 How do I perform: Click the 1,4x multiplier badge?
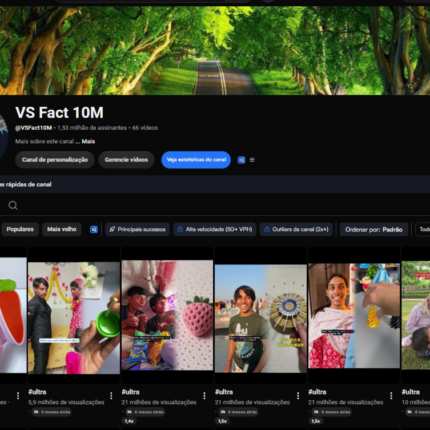(129, 421)
